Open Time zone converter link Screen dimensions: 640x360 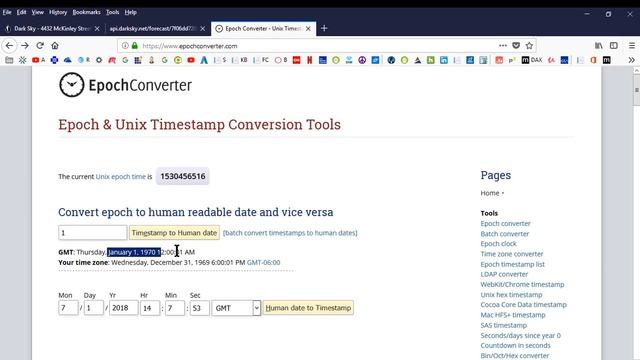(512, 254)
